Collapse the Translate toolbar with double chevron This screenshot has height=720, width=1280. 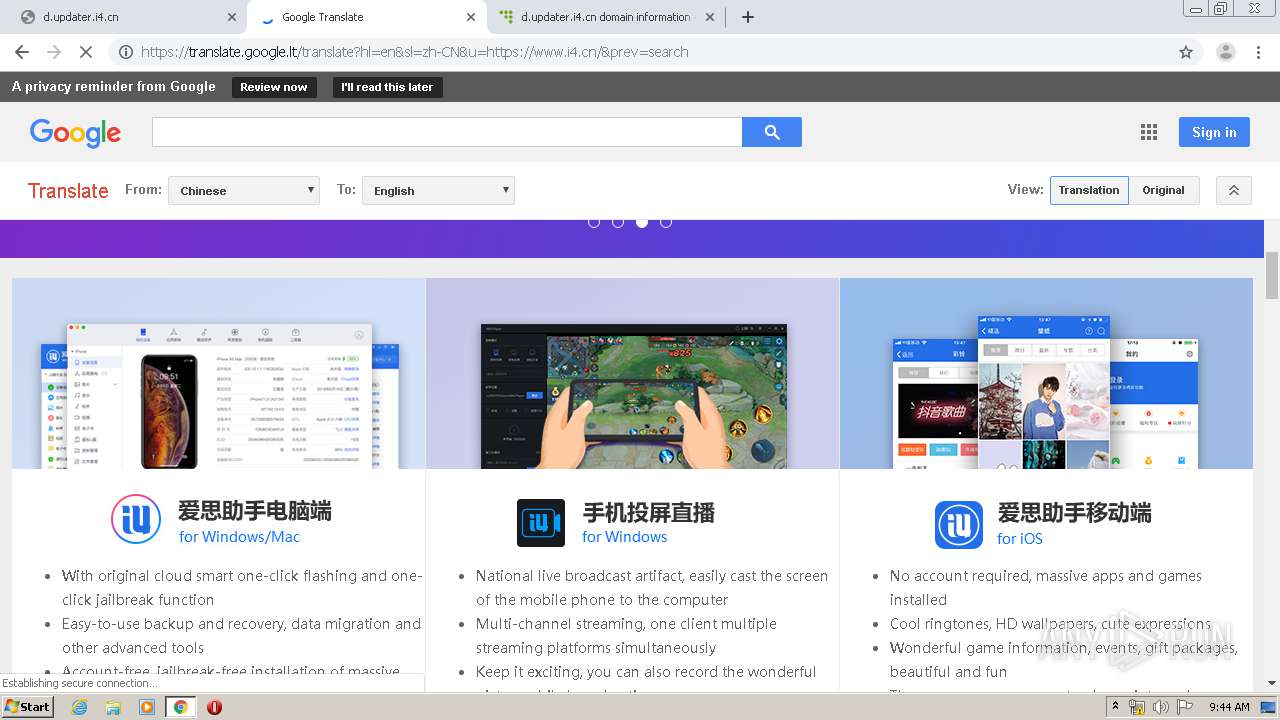pyautogui.click(x=1233, y=190)
